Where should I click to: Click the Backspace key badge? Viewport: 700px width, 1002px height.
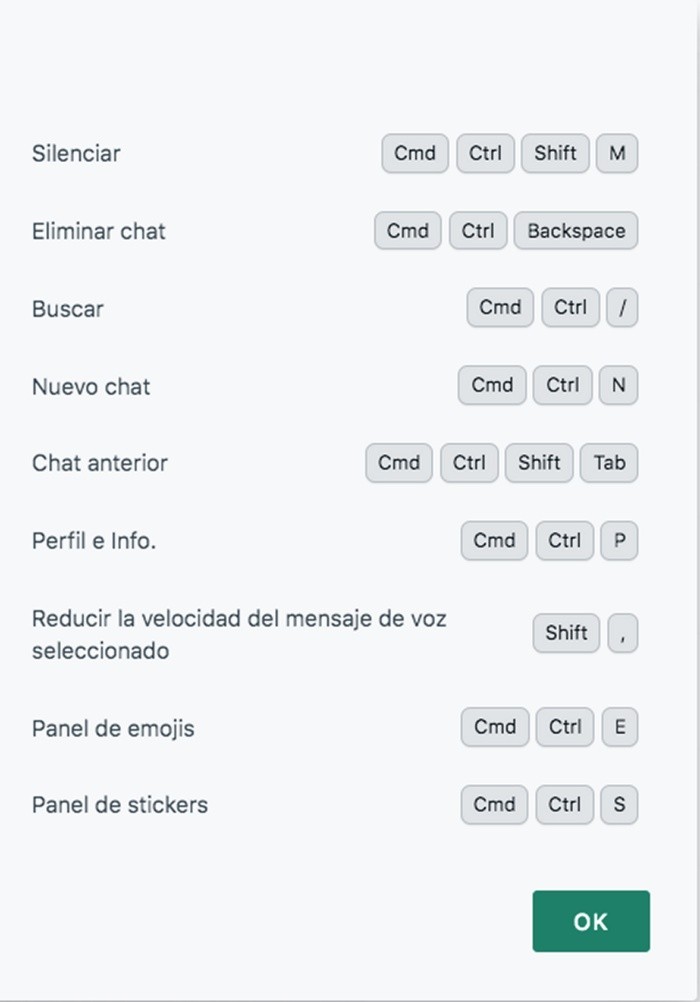(x=576, y=231)
